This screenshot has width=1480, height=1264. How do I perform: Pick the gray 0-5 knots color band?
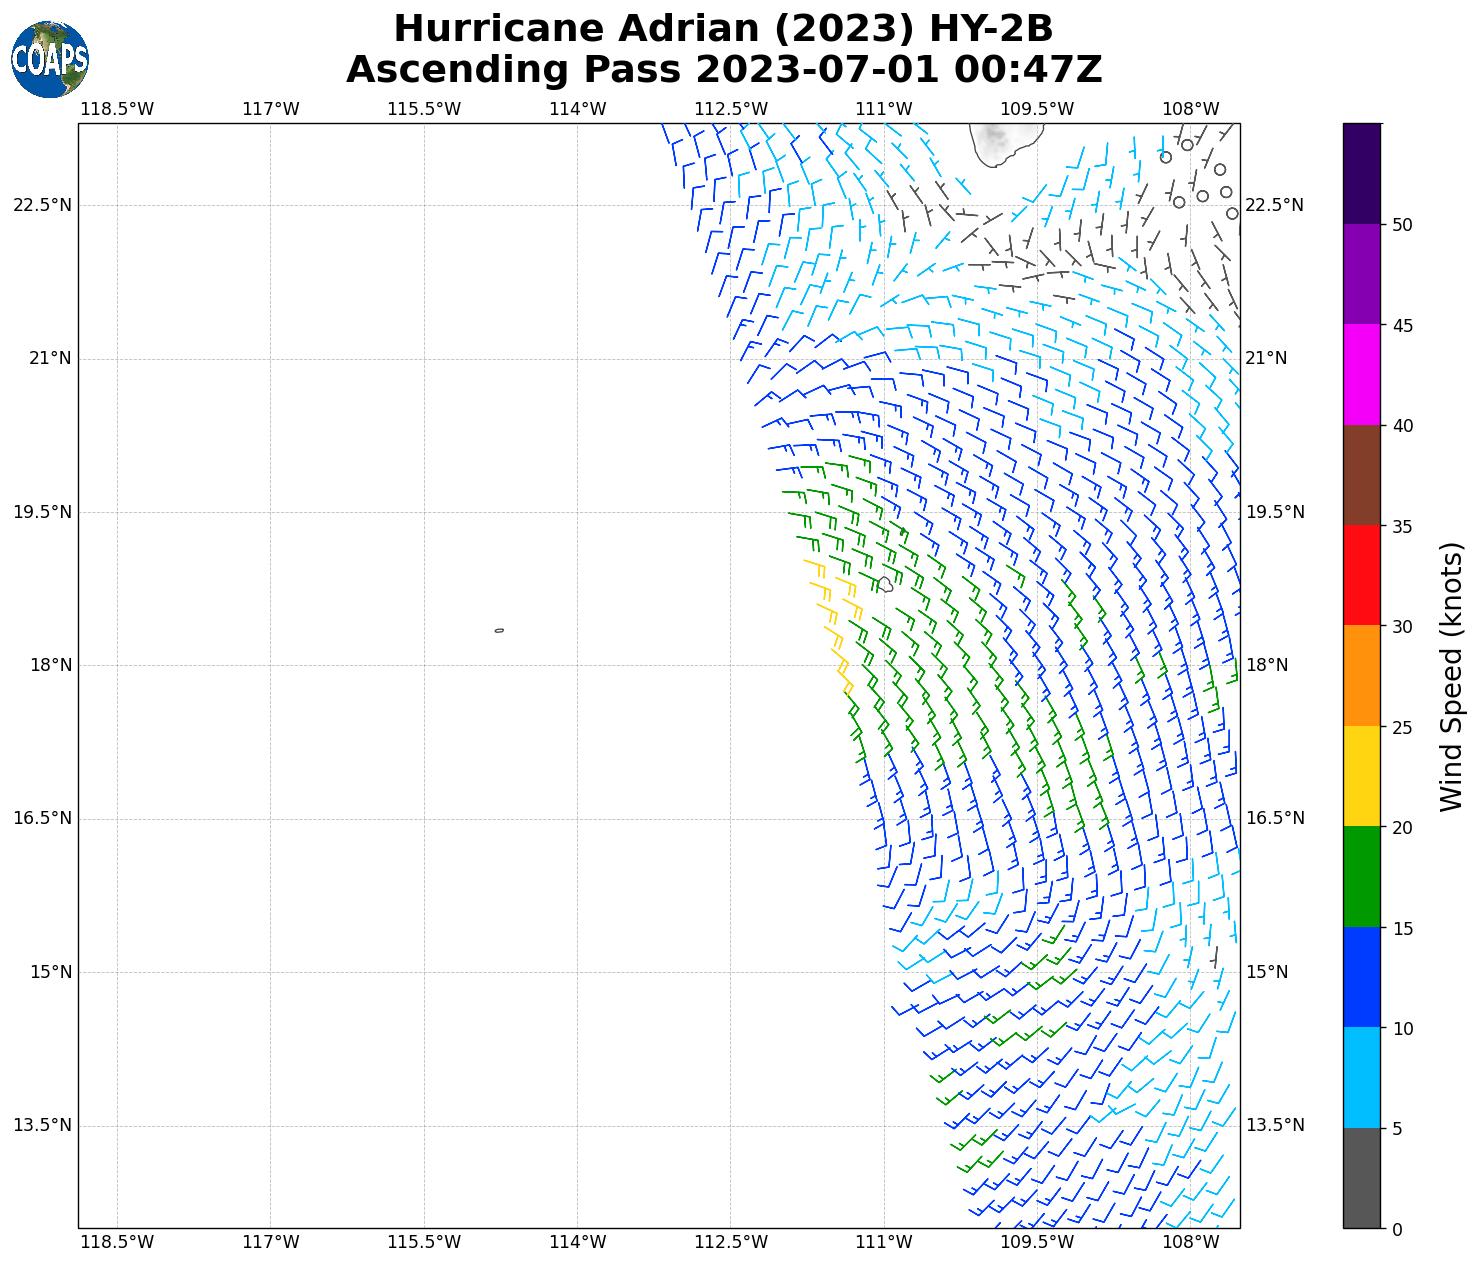click(x=1361, y=1178)
